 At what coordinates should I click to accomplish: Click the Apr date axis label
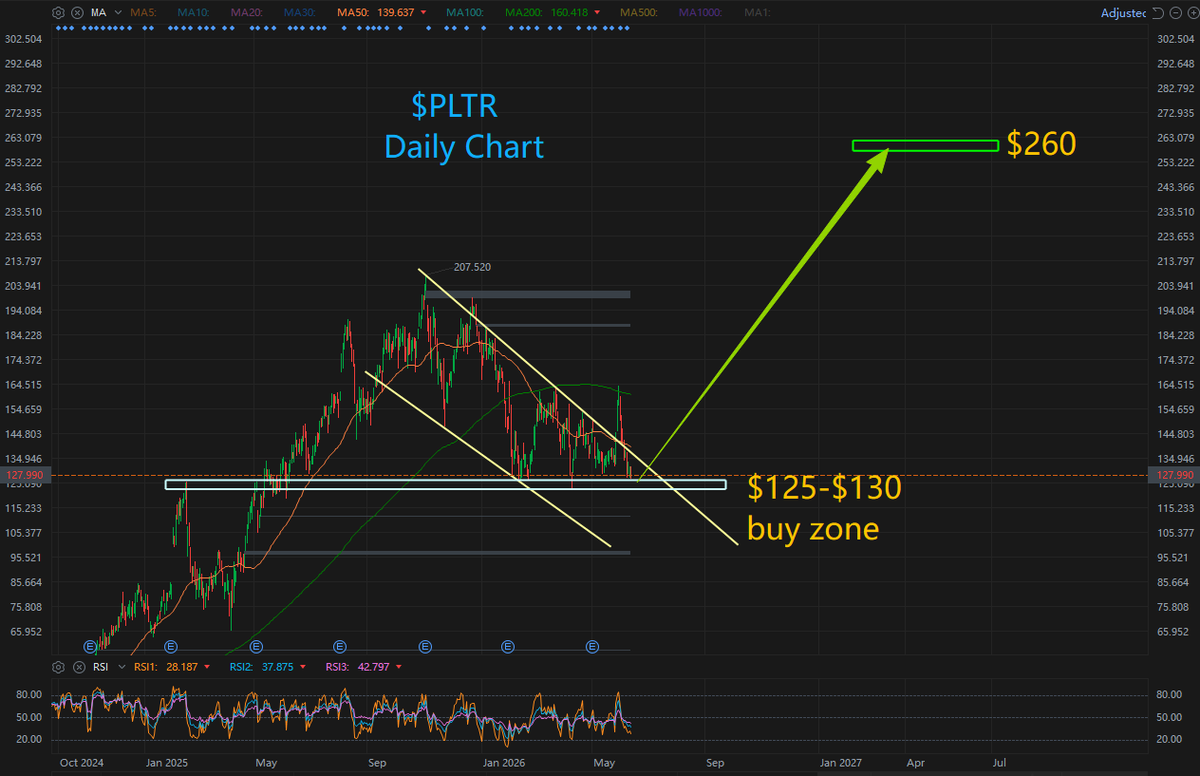tap(915, 762)
